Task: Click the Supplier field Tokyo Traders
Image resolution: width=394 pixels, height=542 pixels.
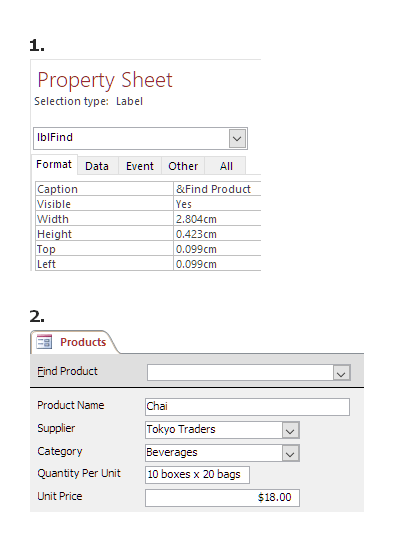Action: pos(214,430)
